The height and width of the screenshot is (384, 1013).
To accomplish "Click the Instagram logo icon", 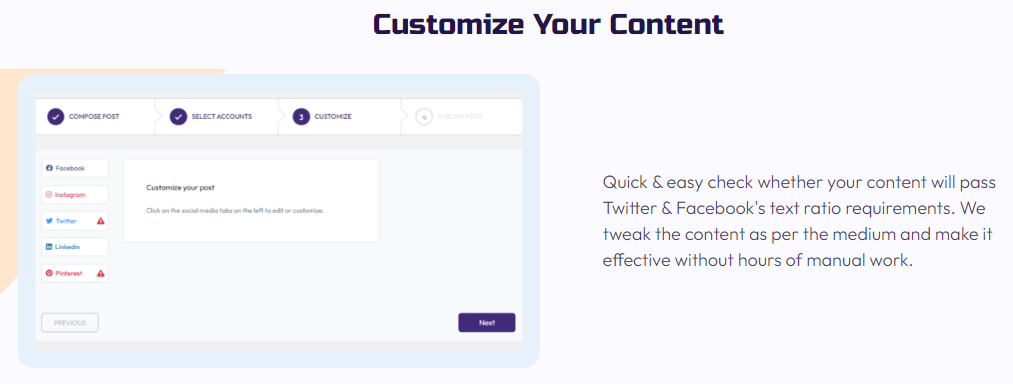I will point(49,195).
